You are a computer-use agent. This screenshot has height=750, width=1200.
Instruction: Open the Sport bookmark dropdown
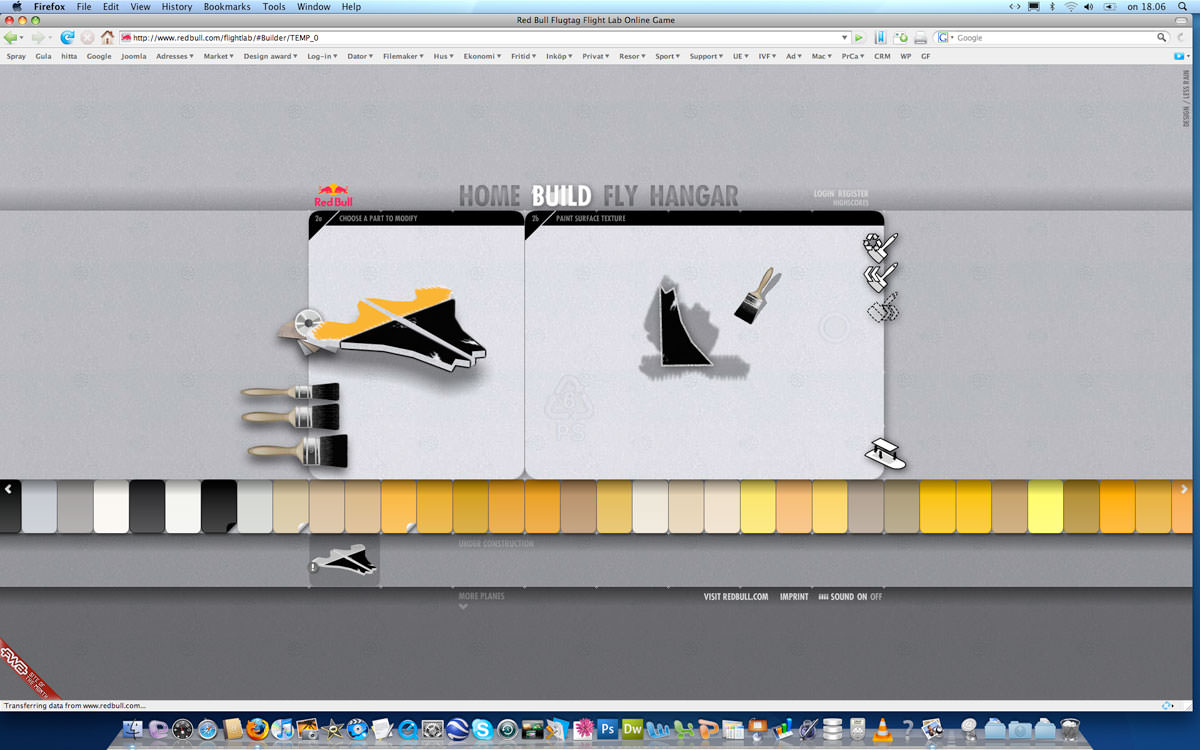pos(667,56)
